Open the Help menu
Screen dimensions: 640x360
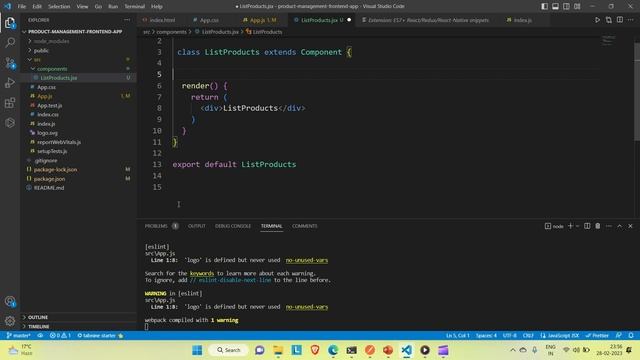[x=157, y=7]
